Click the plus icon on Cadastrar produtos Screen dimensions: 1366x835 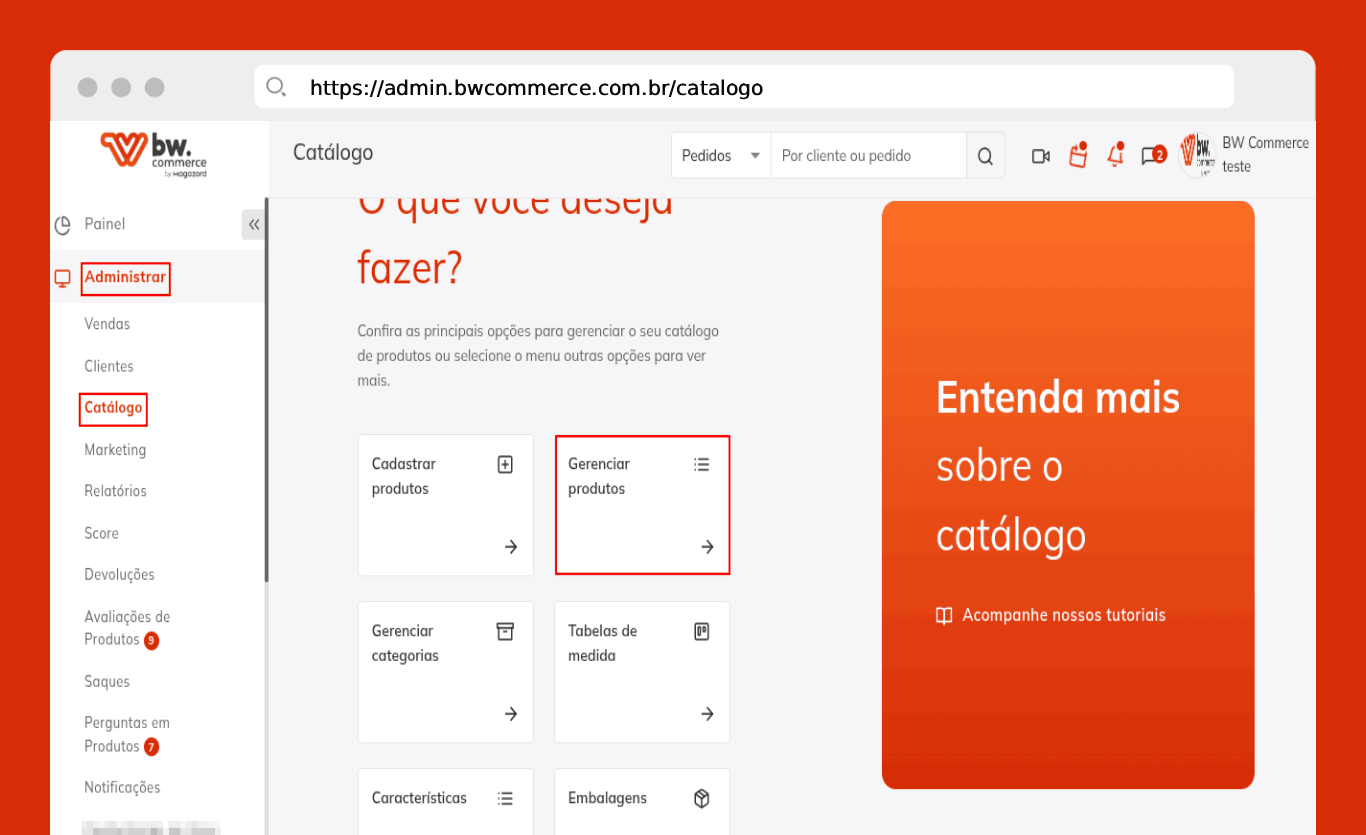pos(505,464)
